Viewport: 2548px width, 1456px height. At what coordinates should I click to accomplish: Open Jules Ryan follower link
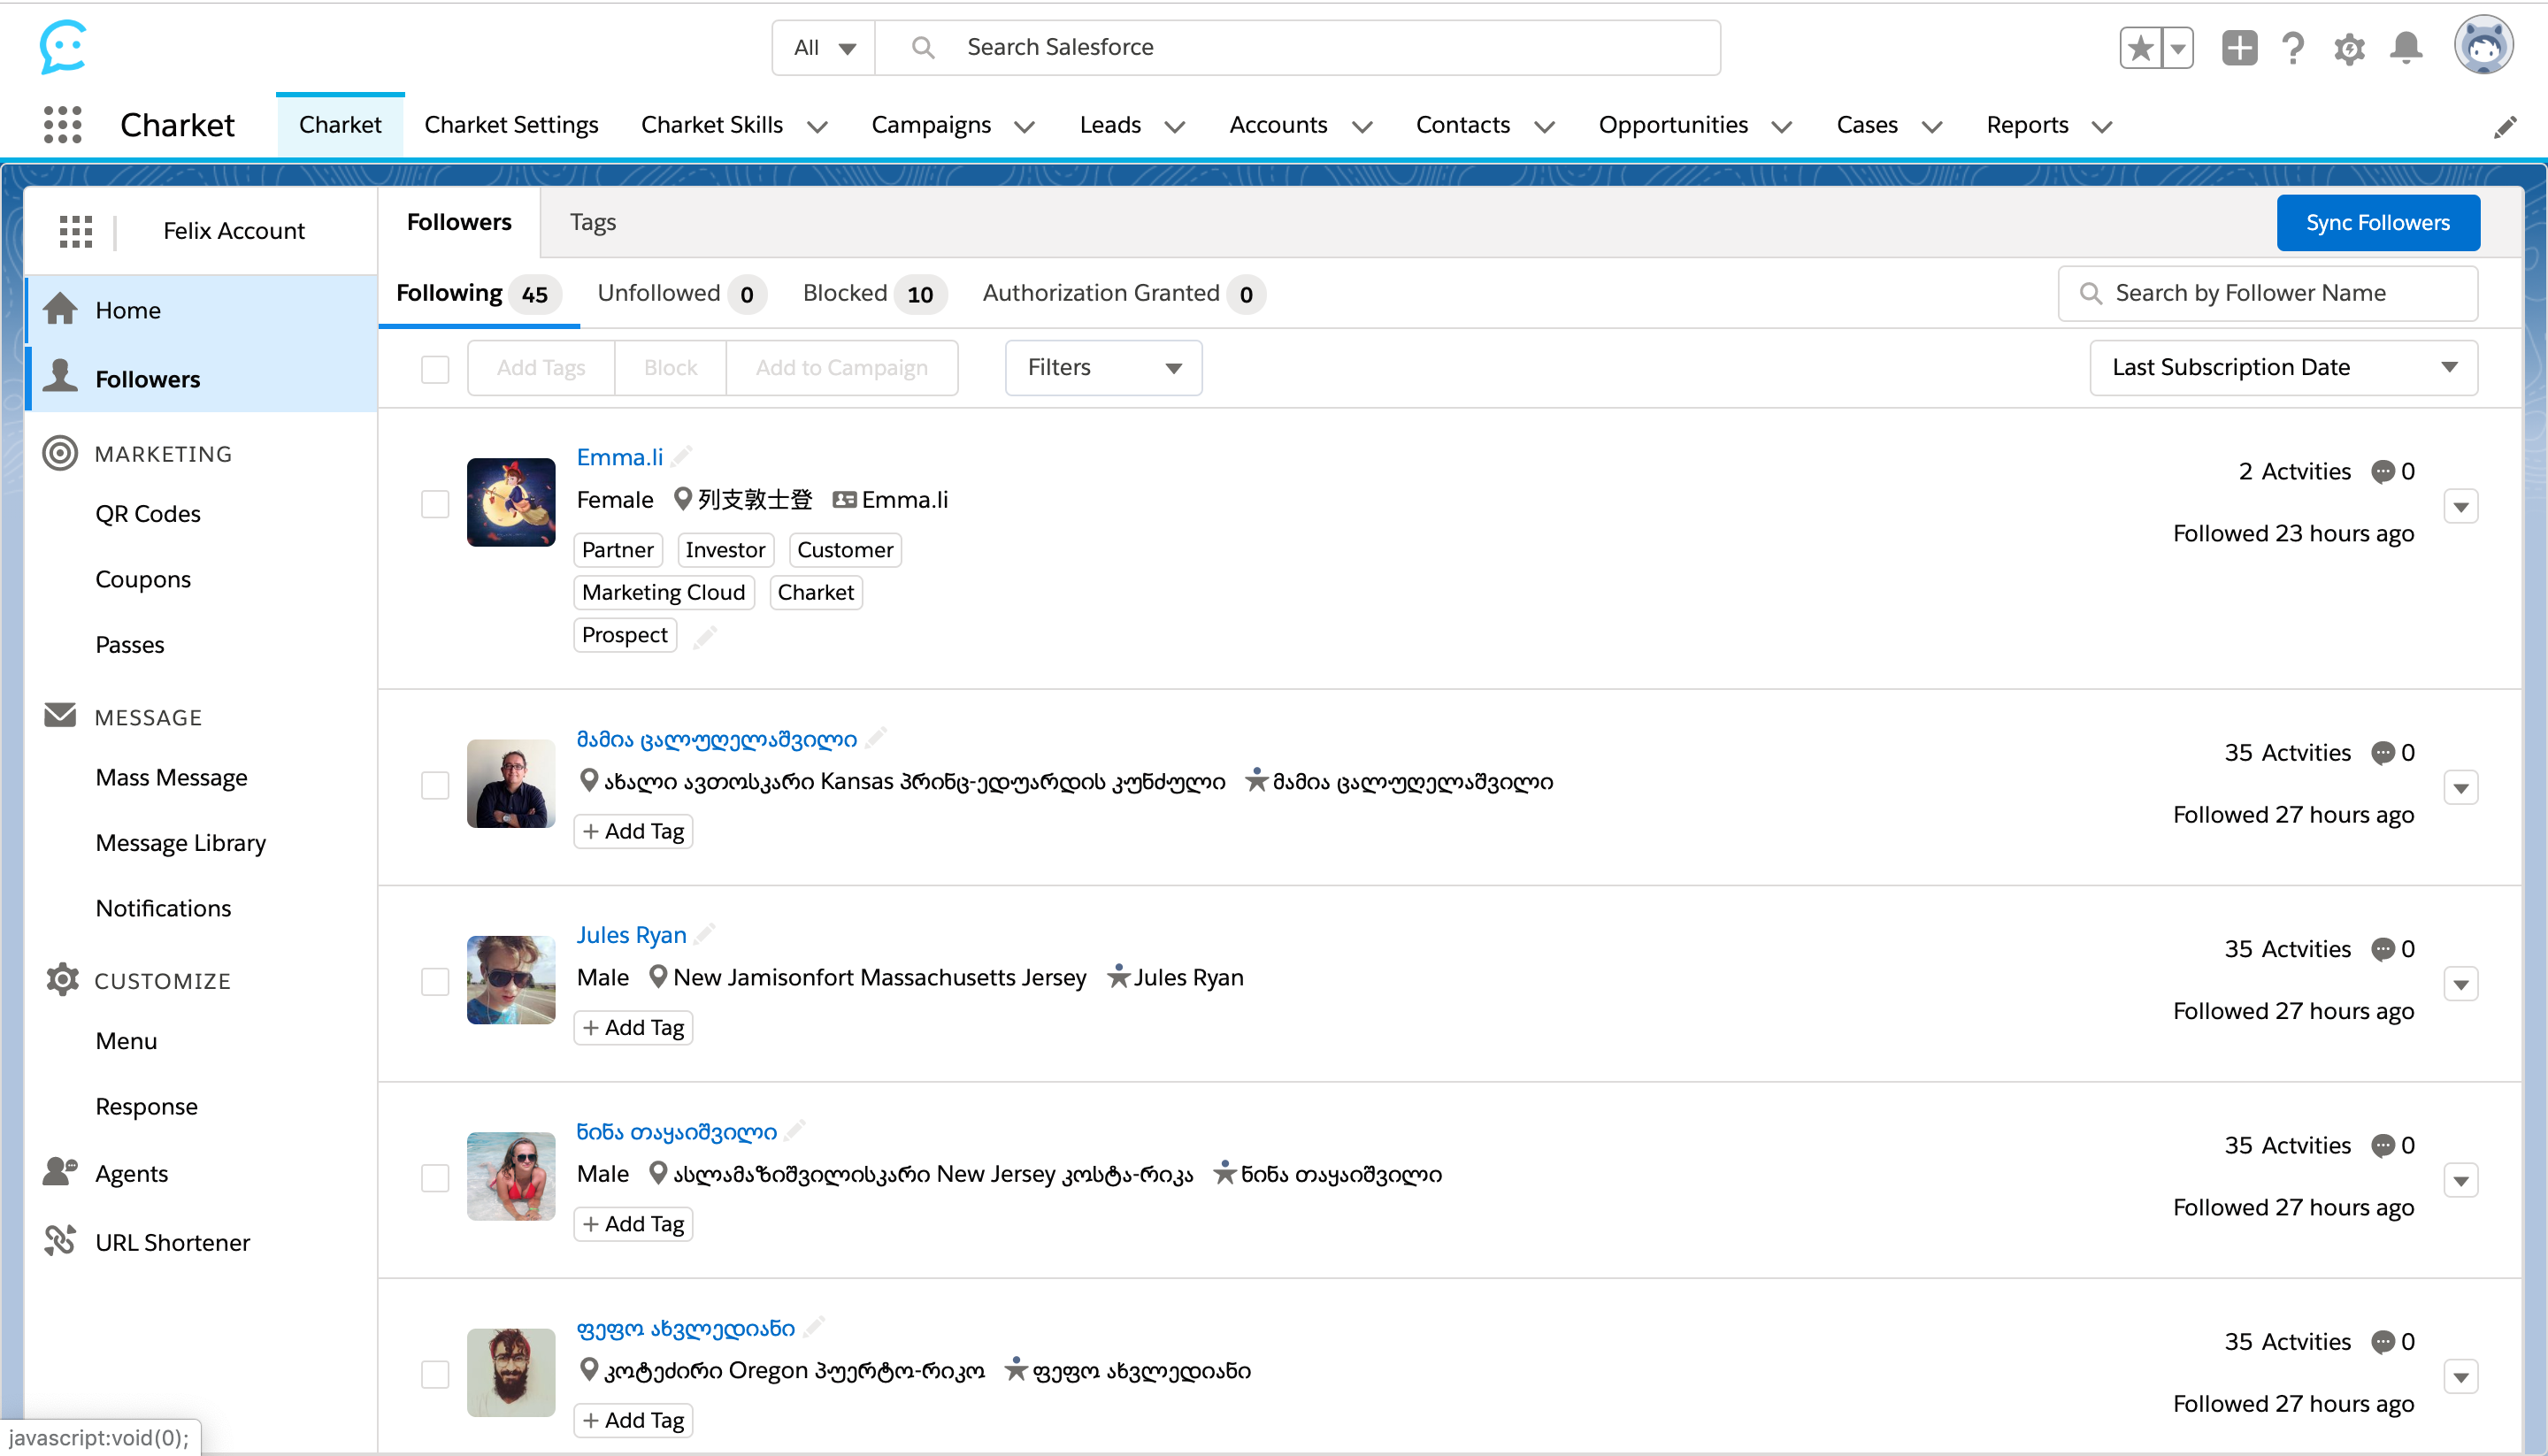tap(631, 935)
